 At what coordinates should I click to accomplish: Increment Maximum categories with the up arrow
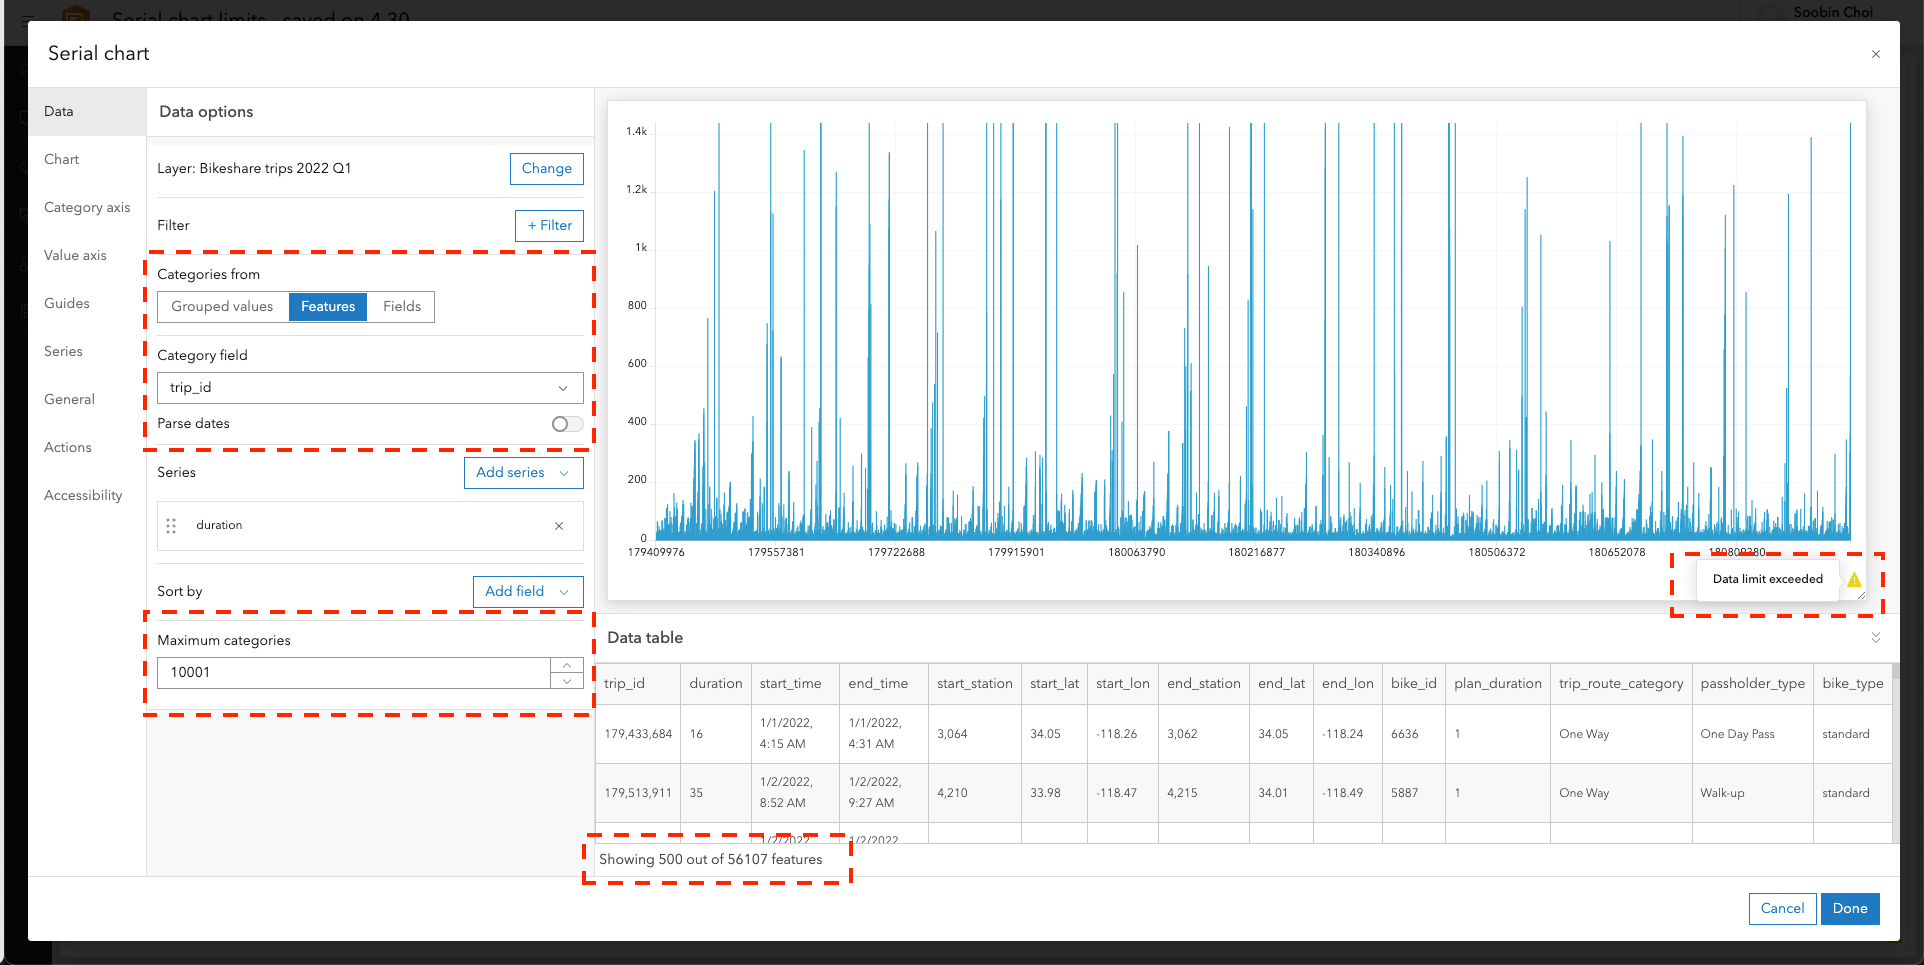(x=566, y=665)
